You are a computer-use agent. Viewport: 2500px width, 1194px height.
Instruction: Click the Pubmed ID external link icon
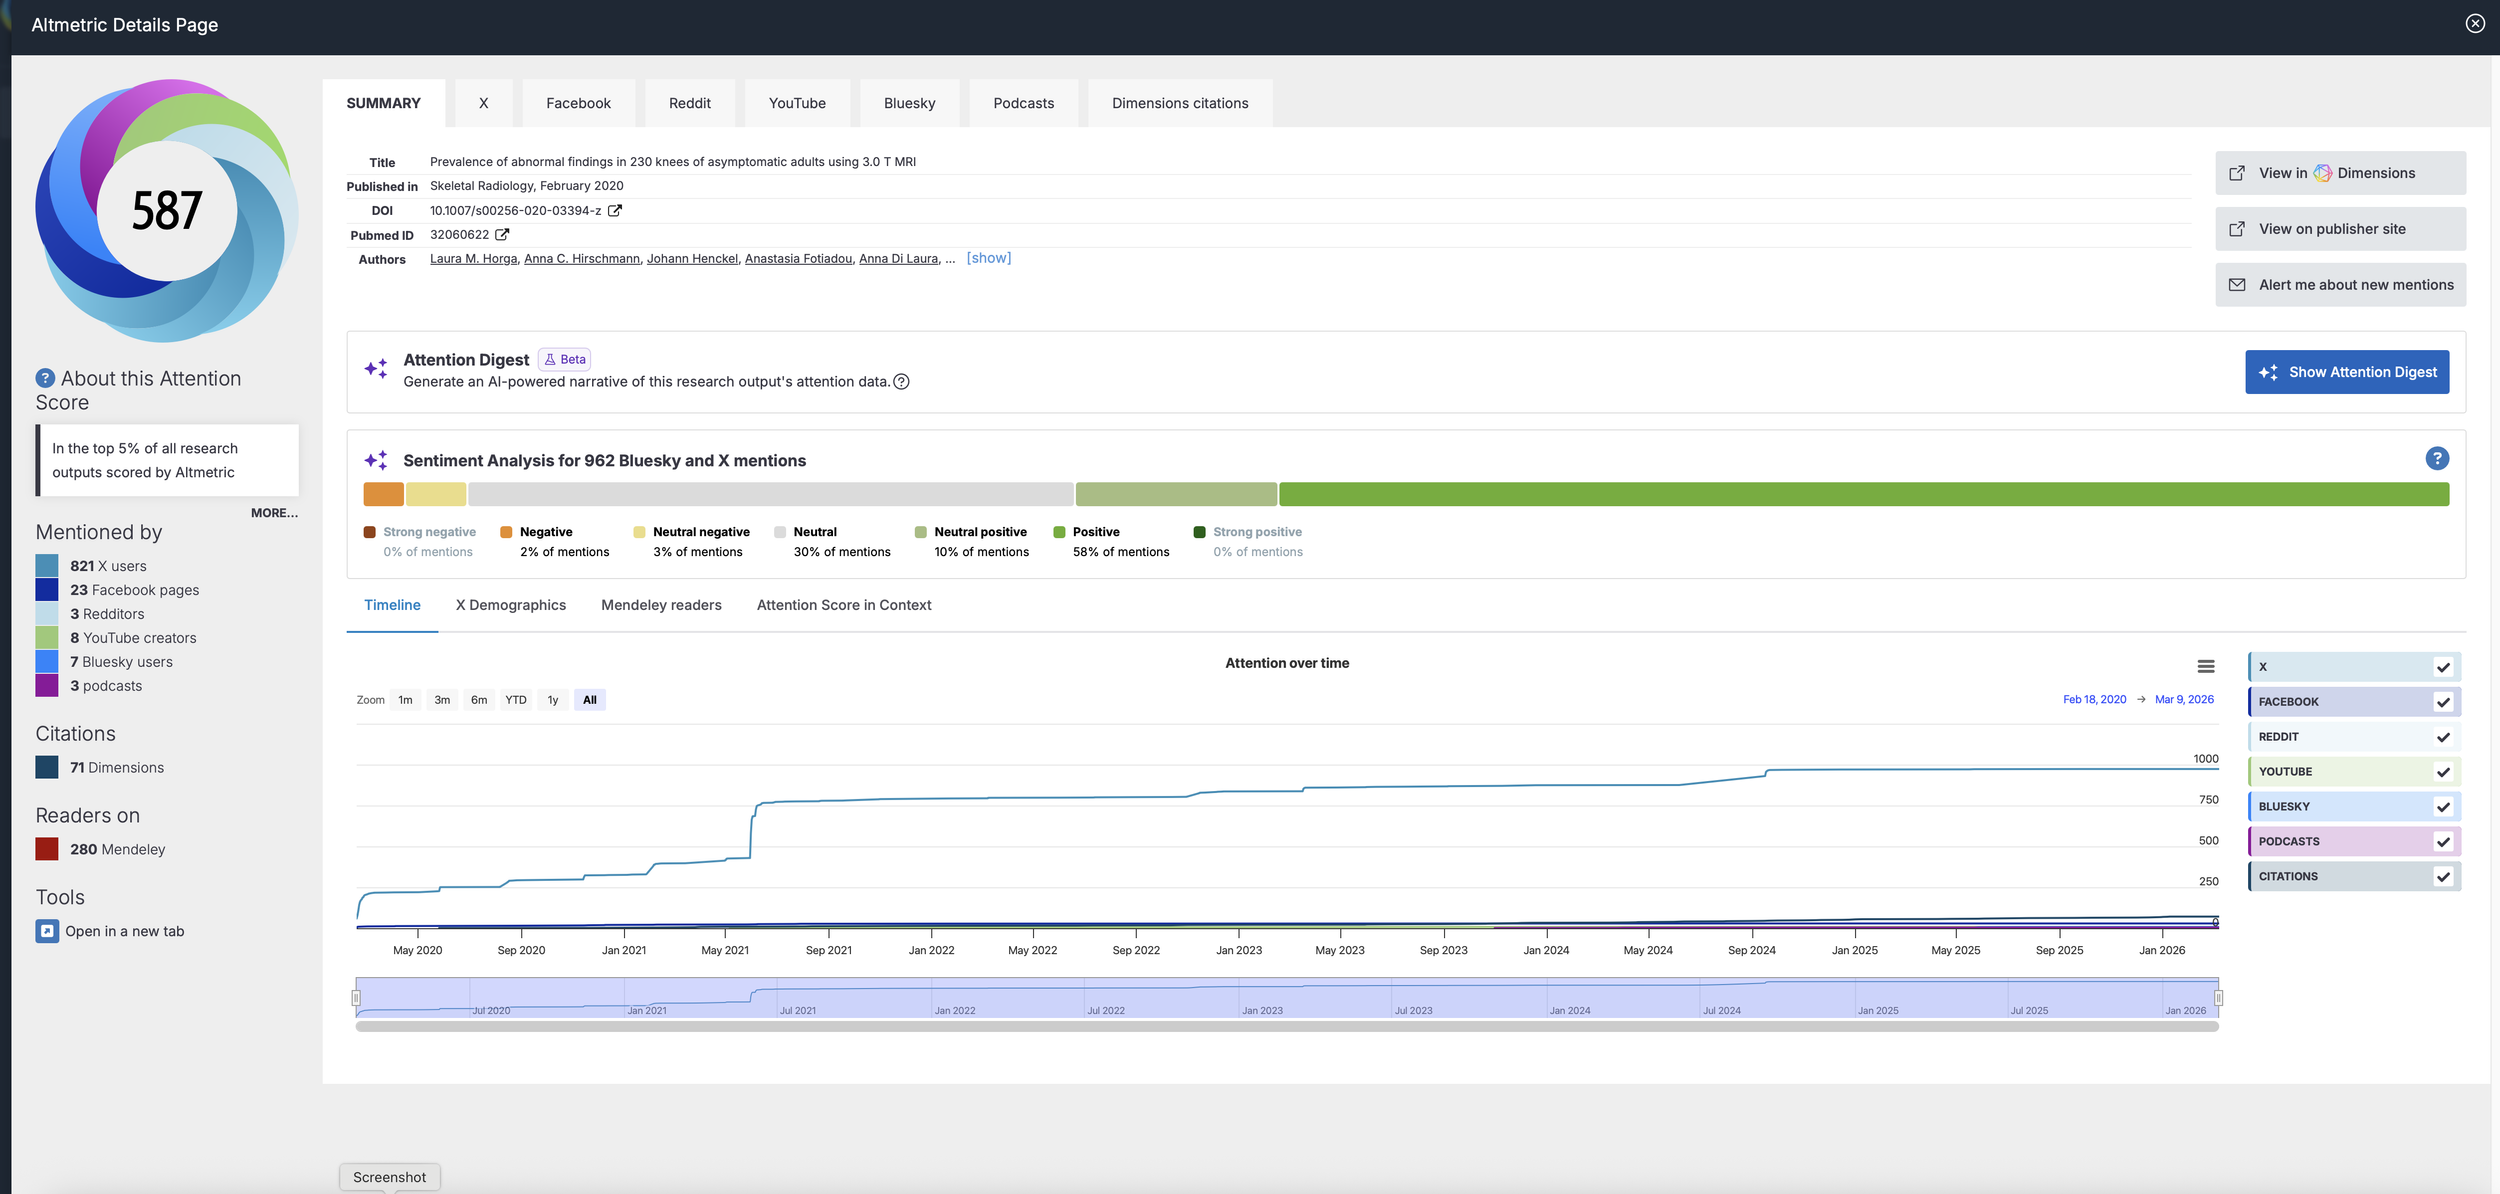[502, 235]
